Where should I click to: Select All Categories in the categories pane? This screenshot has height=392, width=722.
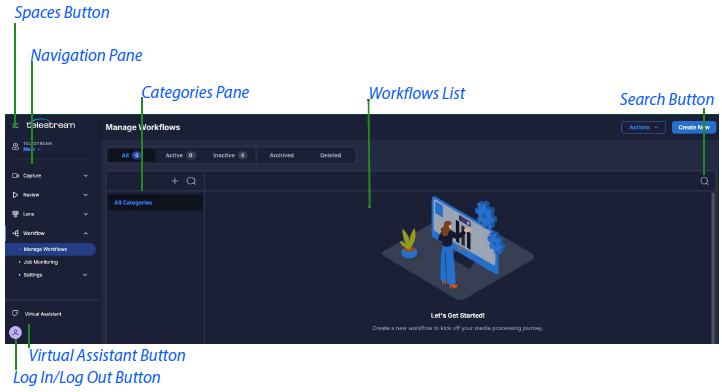pyautogui.click(x=155, y=203)
